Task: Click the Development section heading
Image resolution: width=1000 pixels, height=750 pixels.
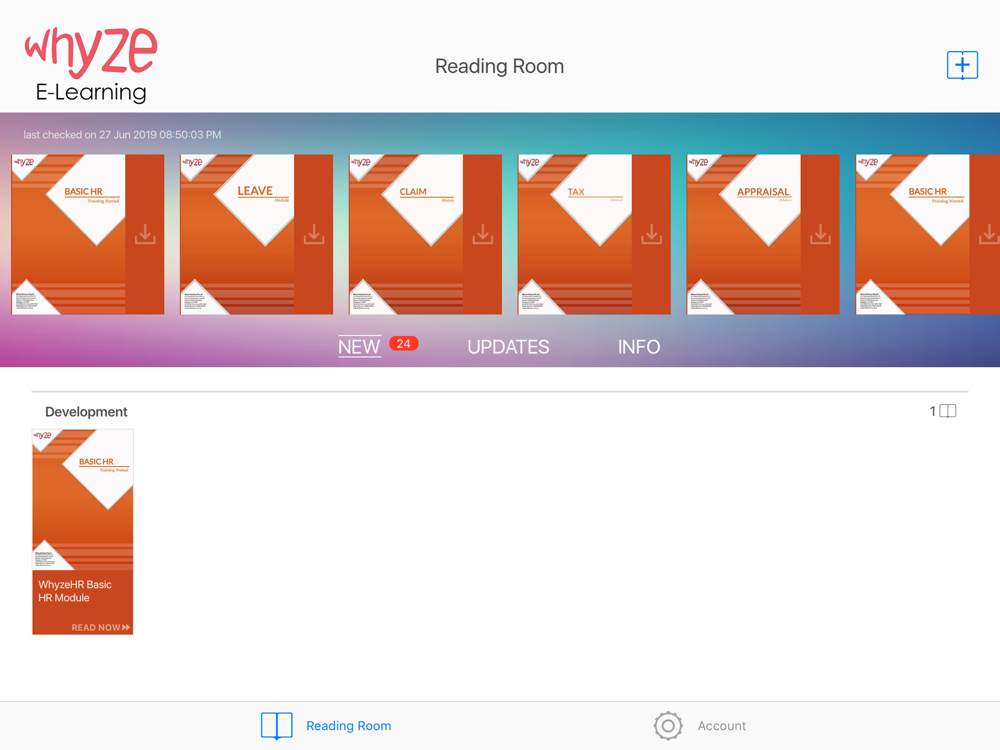Action: click(x=86, y=412)
